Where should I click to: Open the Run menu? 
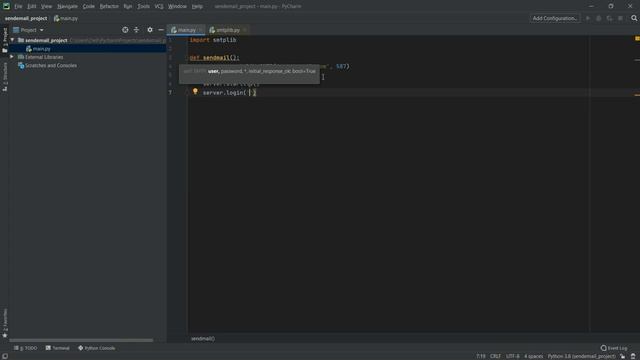128,7
